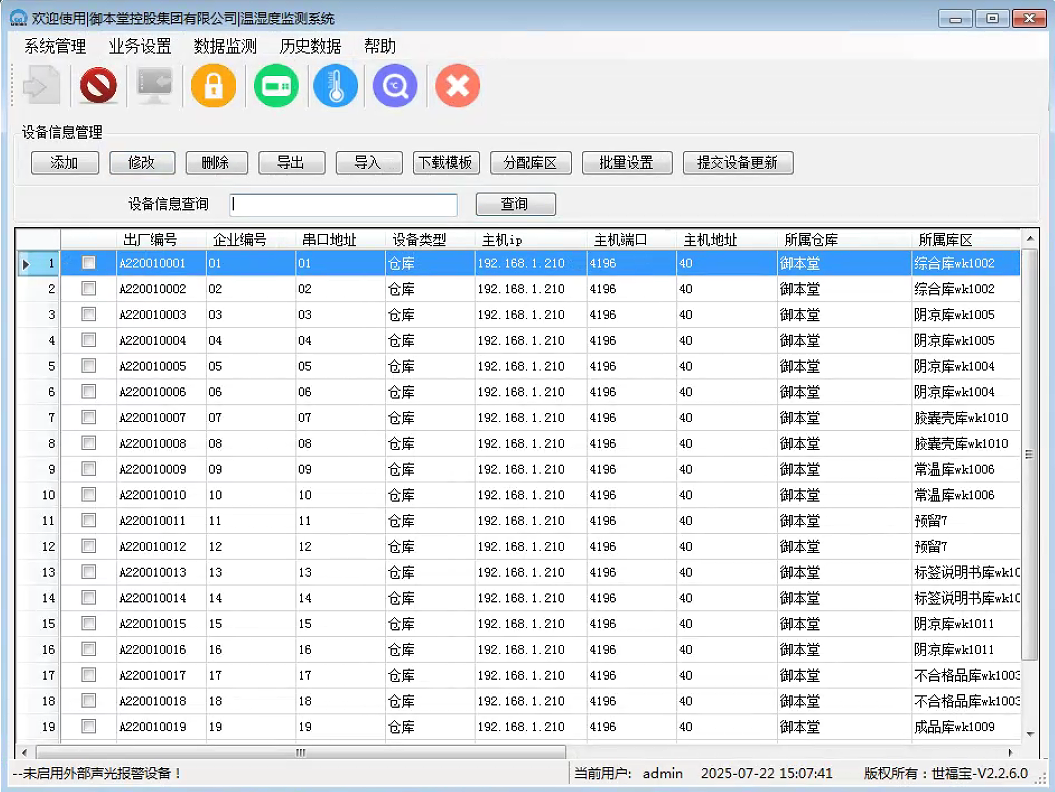Click the gray monitor arrow toolbar icon

coord(155,86)
